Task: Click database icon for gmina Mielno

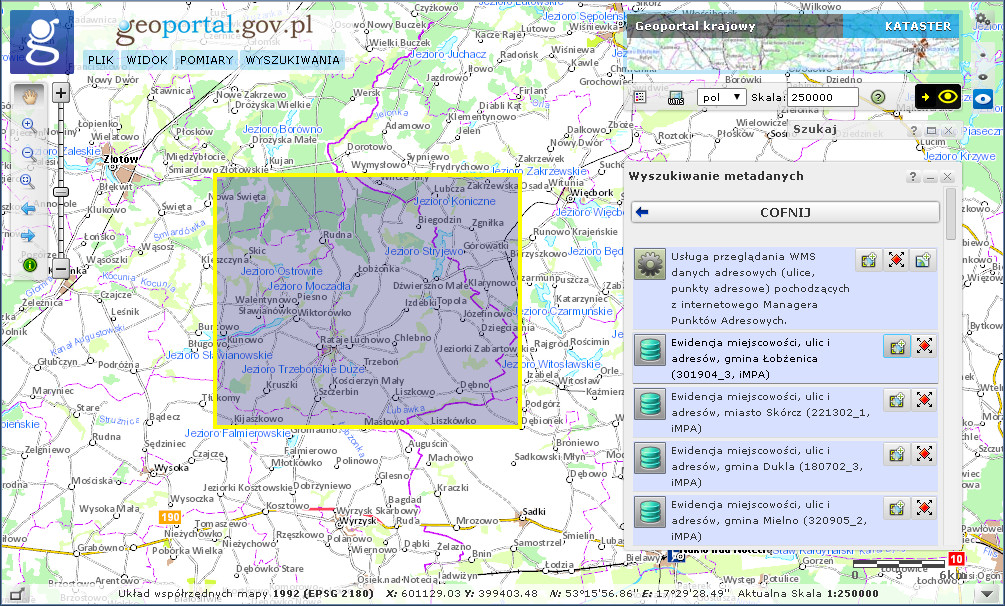Action: pyautogui.click(x=650, y=512)
